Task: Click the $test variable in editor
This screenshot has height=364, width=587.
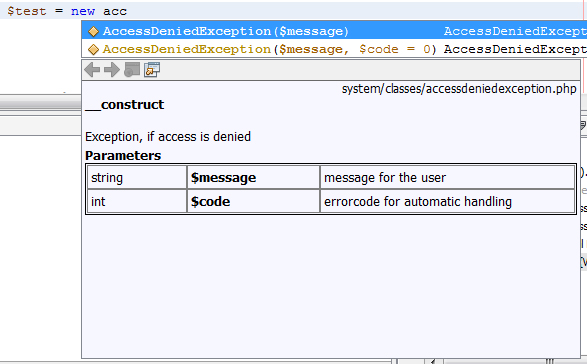Action: [27, 11]
